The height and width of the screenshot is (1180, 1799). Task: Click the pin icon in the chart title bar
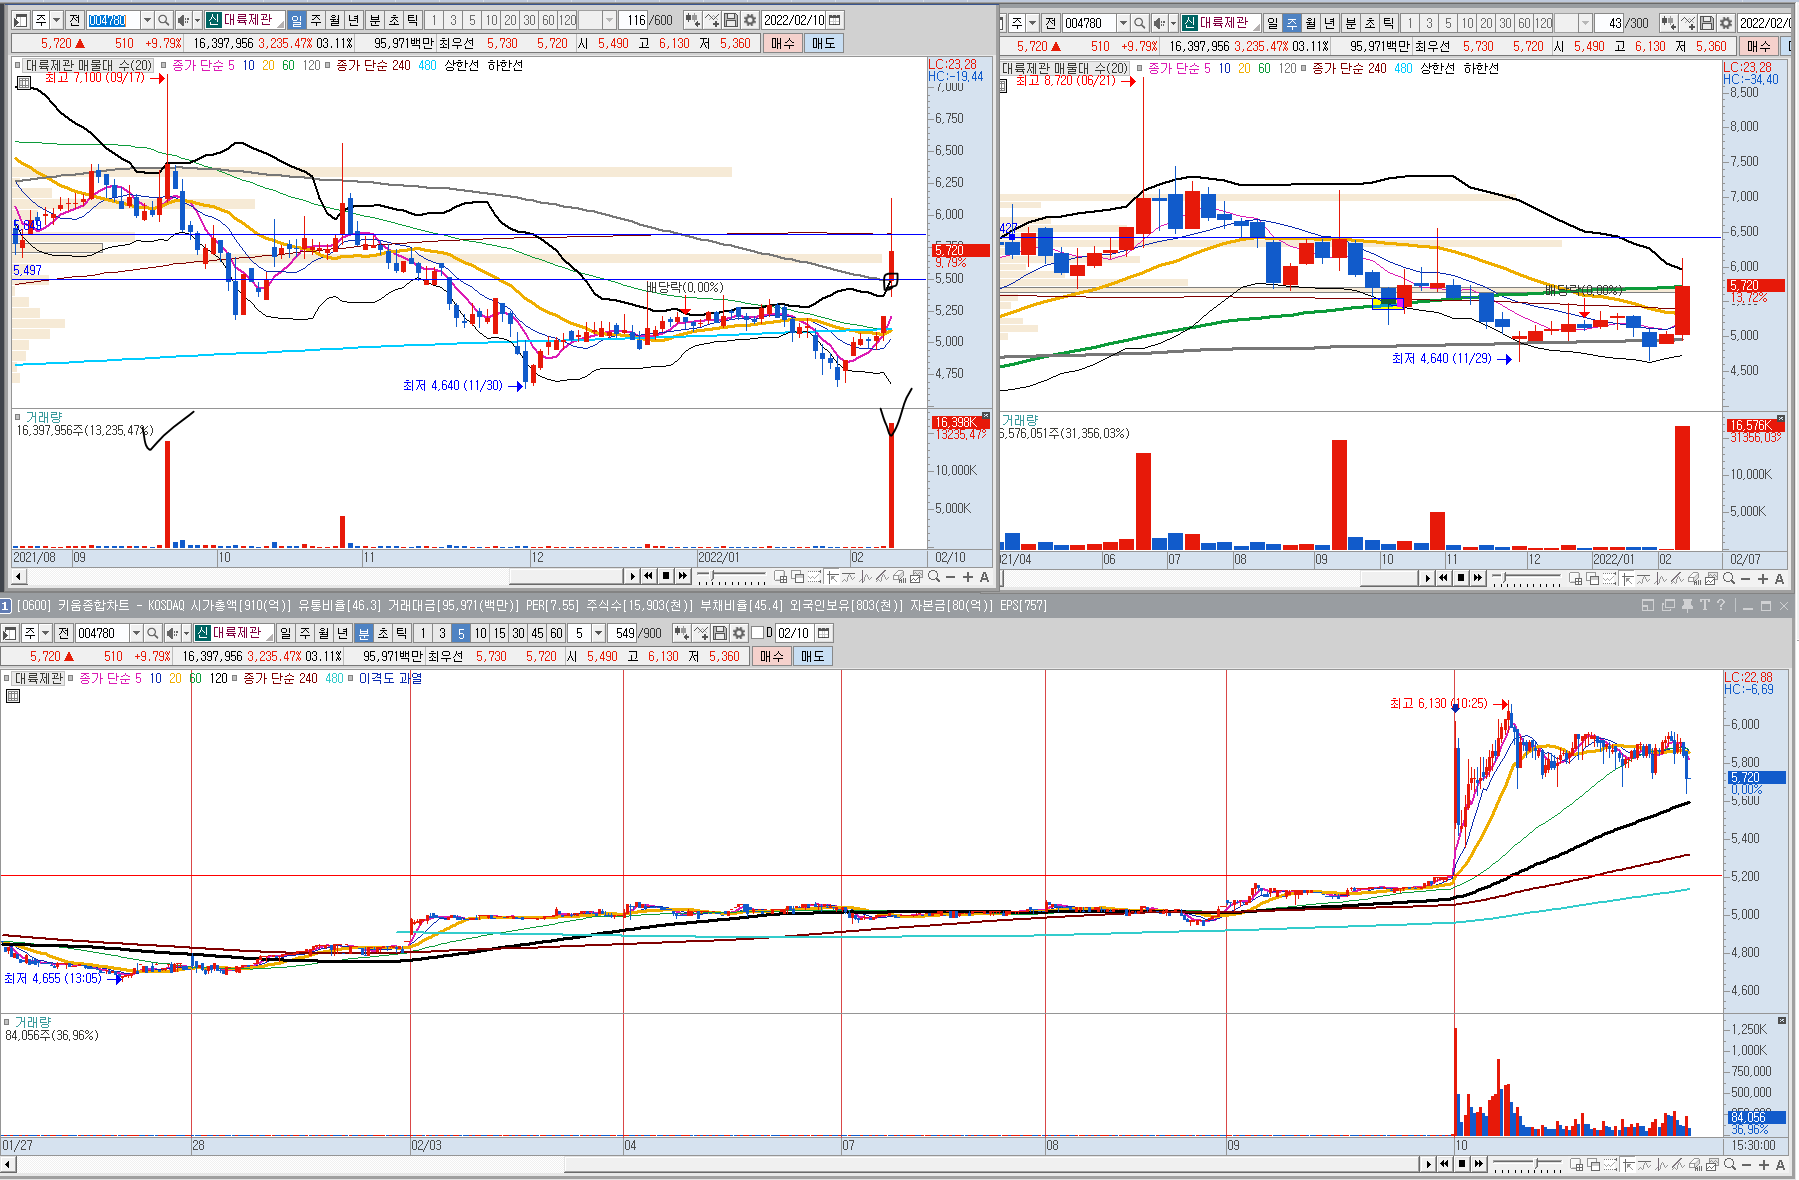coord(1687,605)
